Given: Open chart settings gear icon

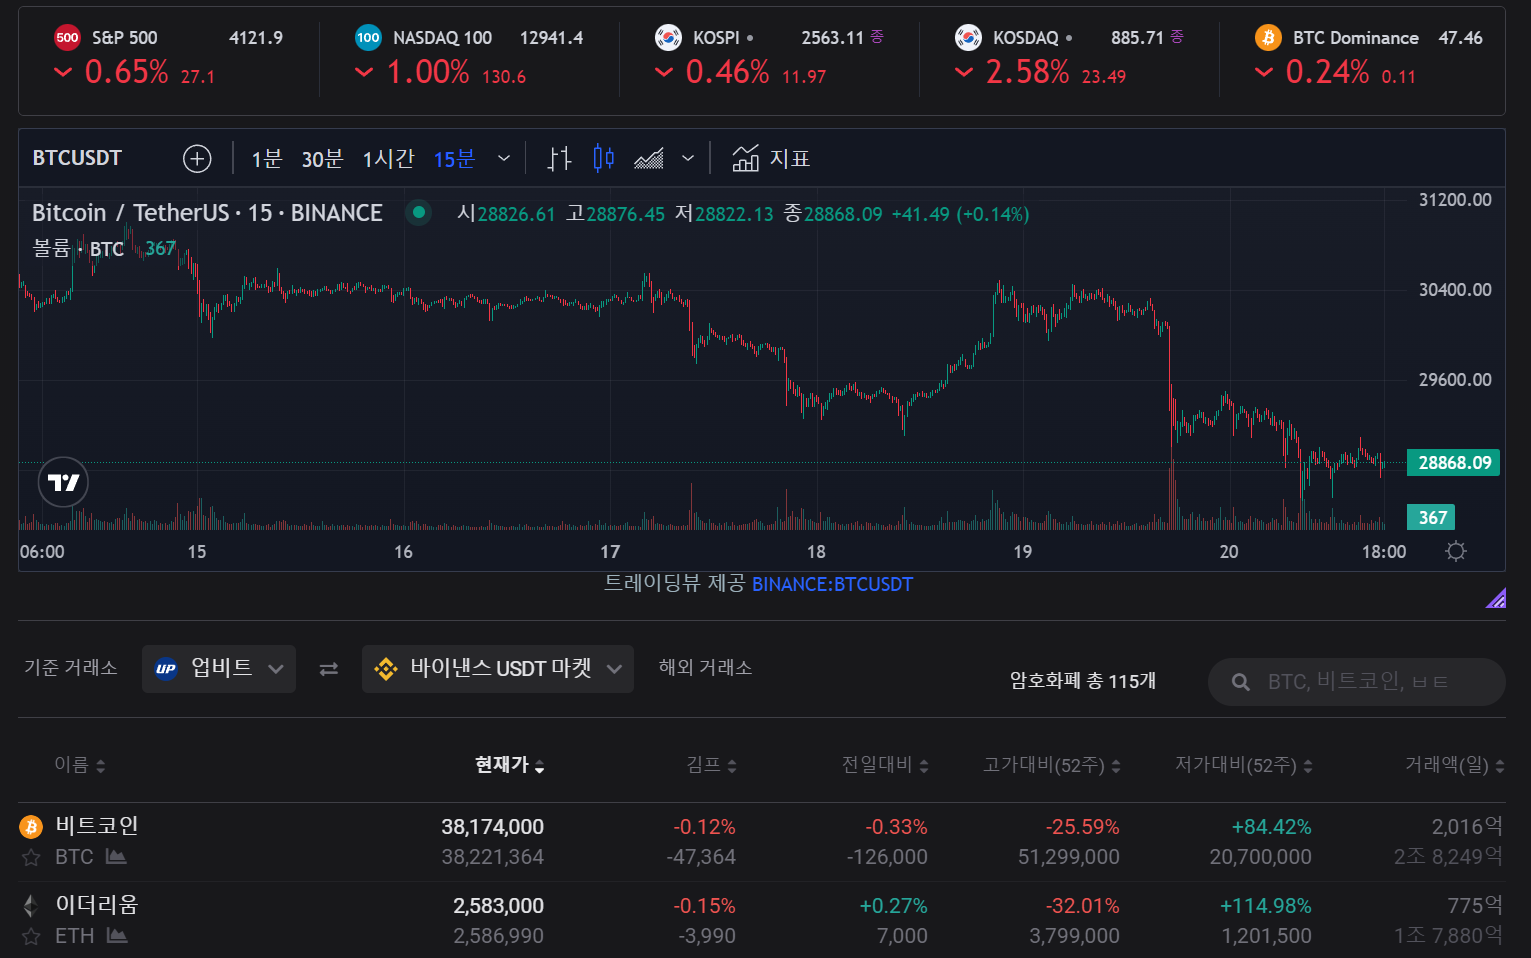Looking at the screenshot, I should [1456, 551].
